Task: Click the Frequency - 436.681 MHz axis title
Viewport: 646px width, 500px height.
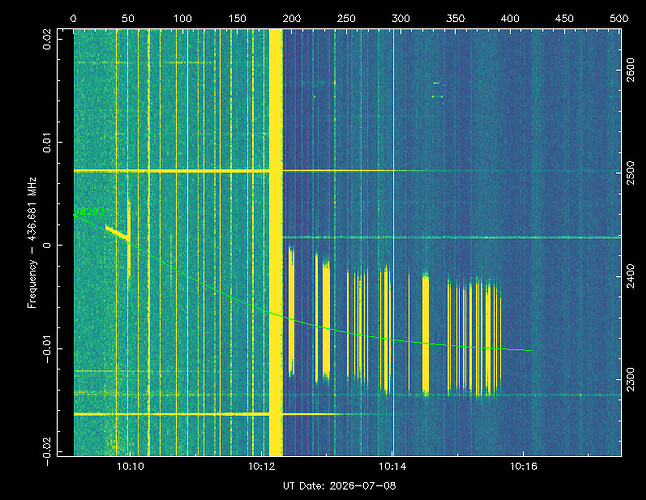Action: tap(32, 243)
